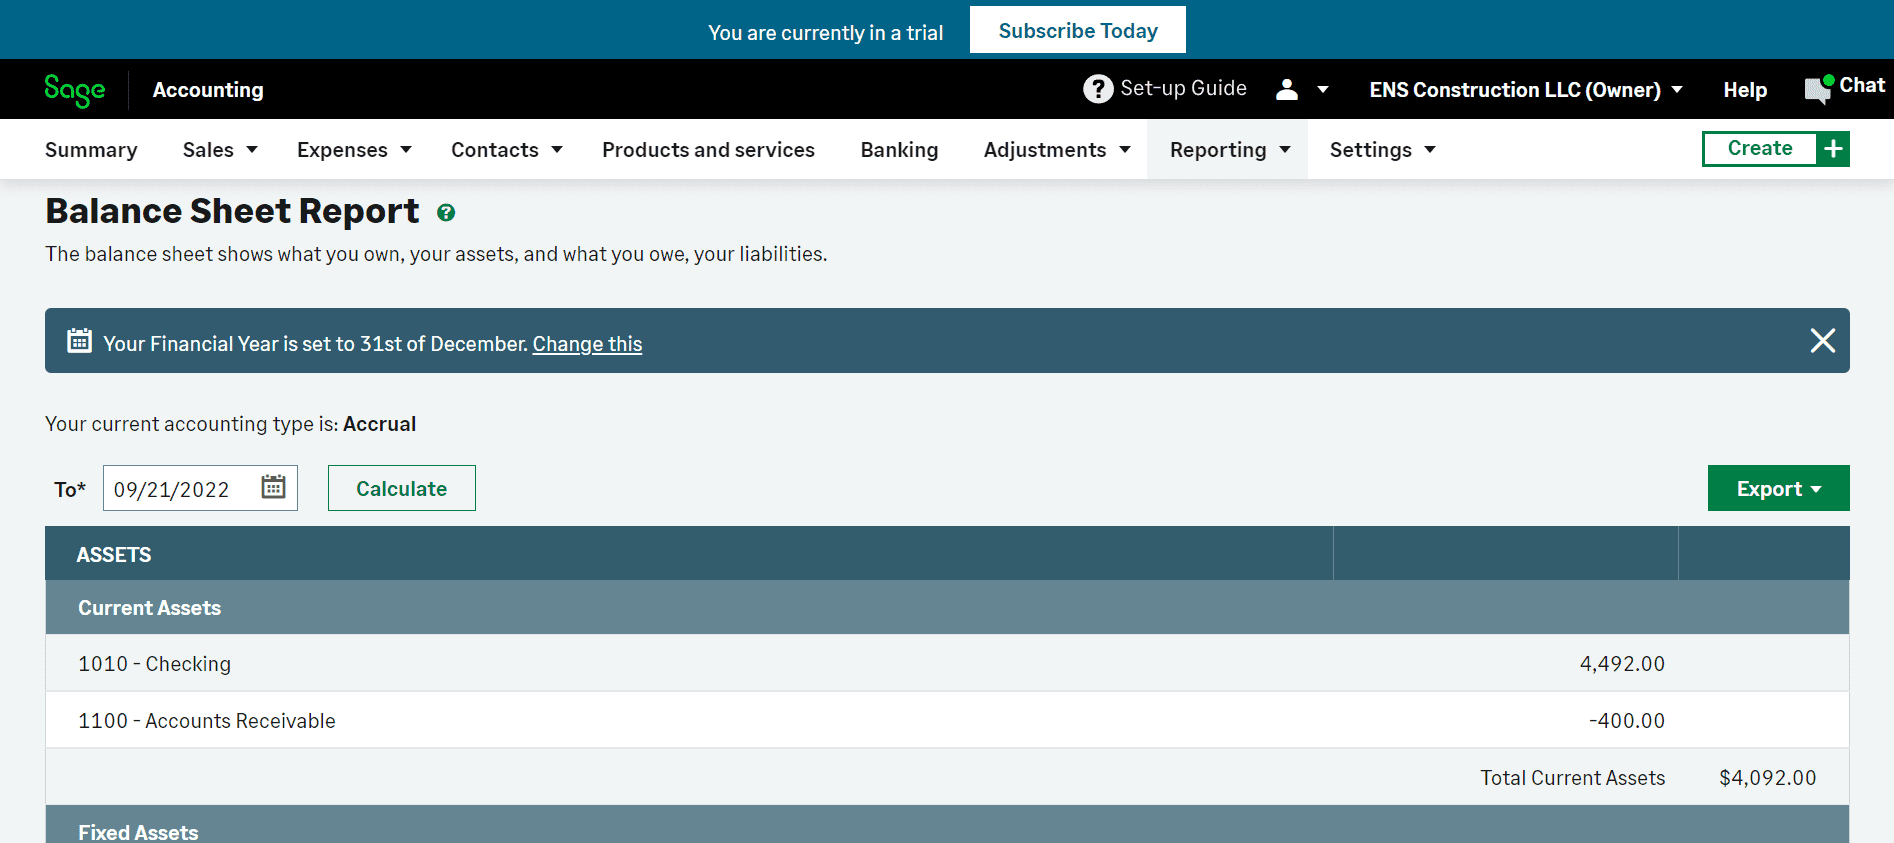
Task: Open the ENS Construction LLC company dropdown
Action: [x=1526, y=90]
